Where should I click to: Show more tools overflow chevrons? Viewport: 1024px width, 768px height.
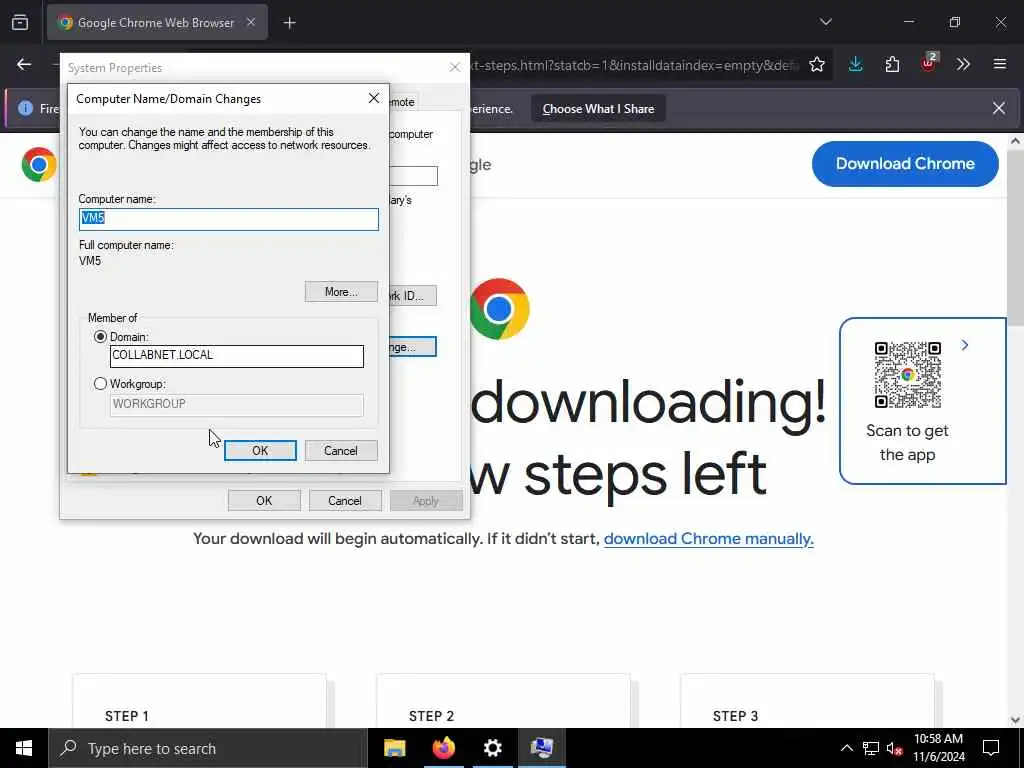pos(963,64)
